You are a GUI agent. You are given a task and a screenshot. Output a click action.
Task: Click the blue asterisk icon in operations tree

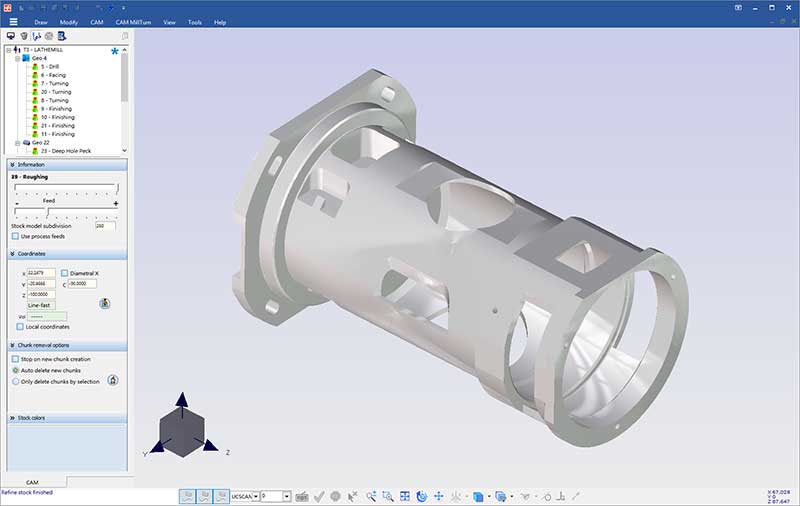pyautogui.click(x=115, y=50)
